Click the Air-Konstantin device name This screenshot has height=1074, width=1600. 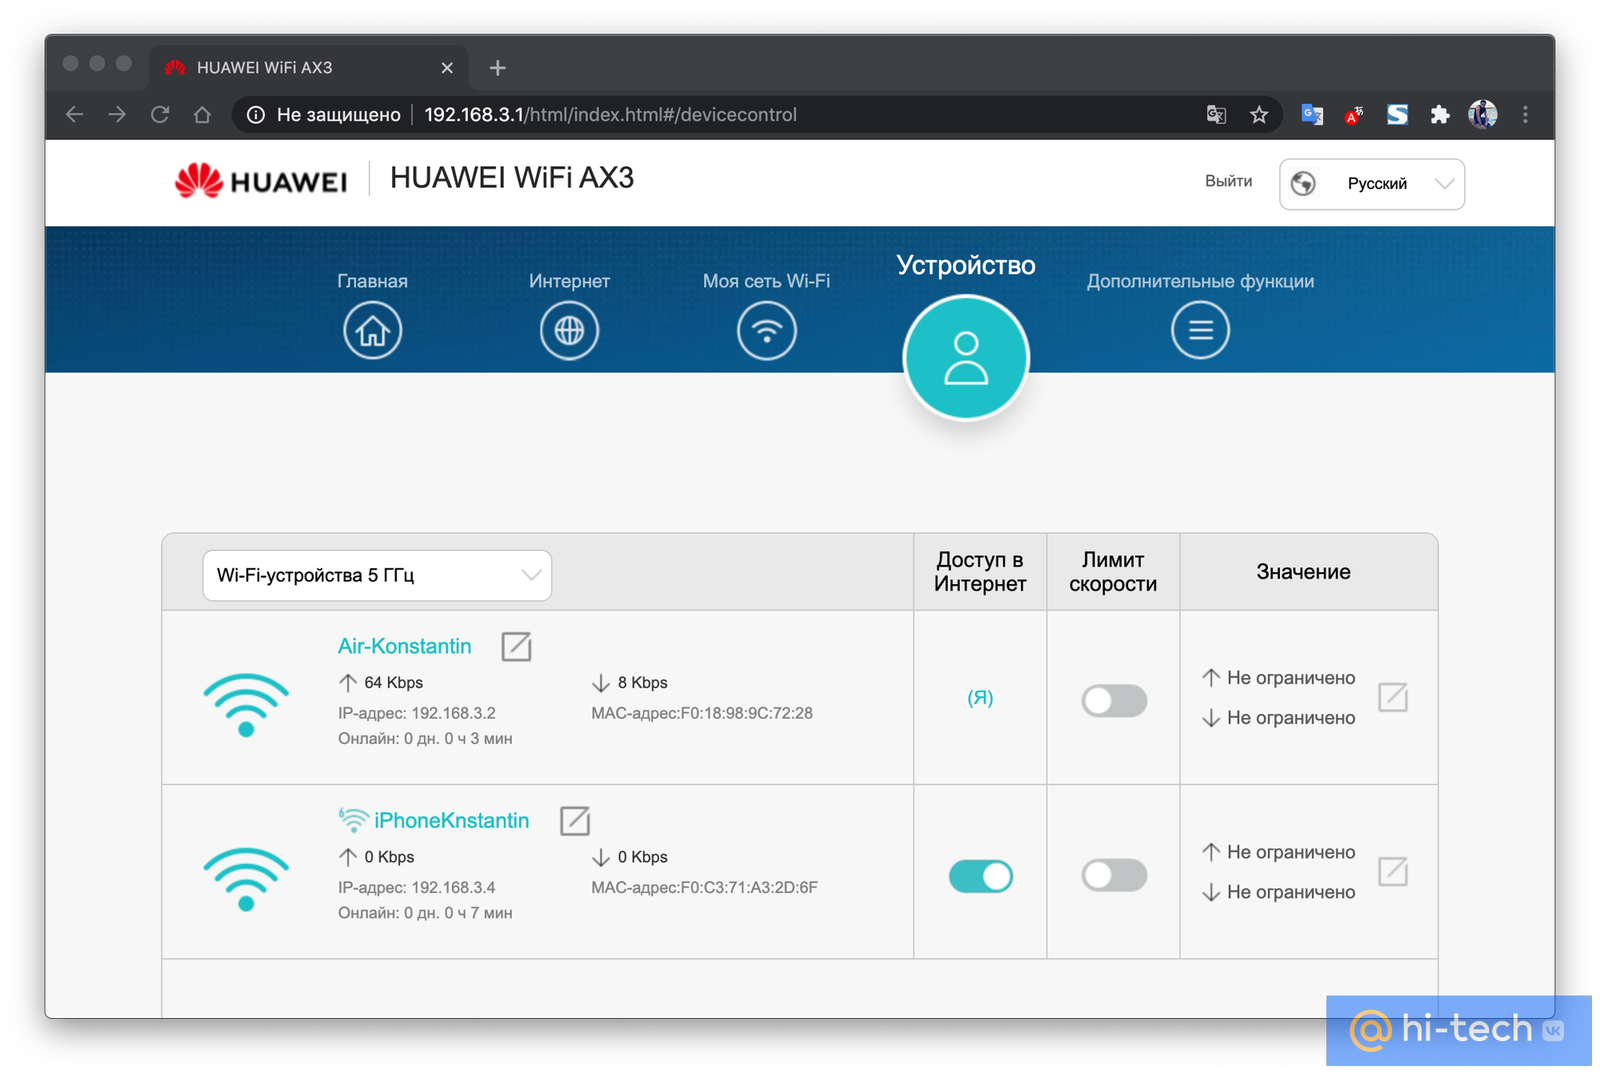[x=404, y=646]
